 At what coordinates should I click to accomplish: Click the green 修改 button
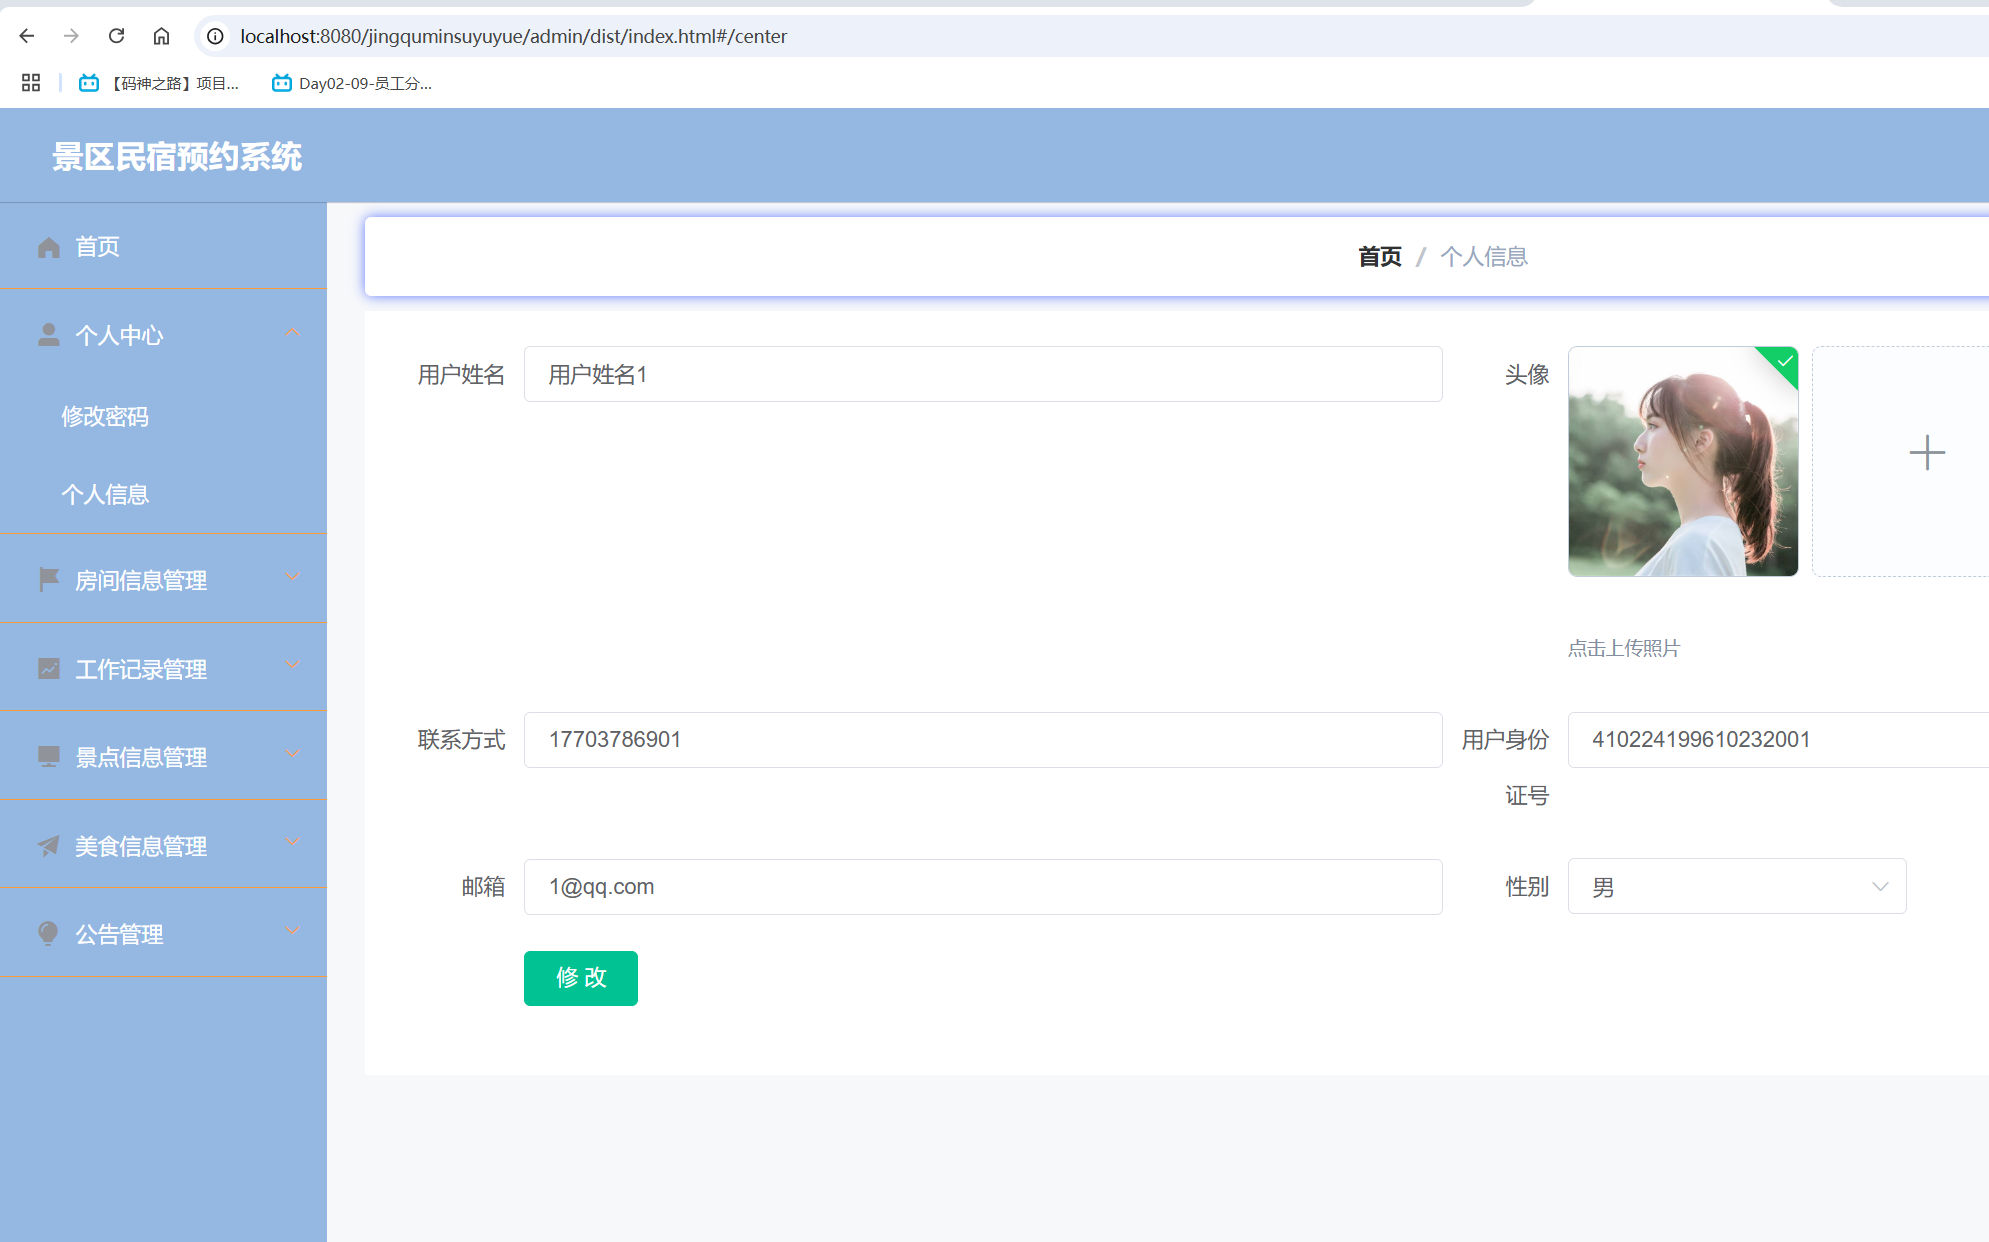coord(581,978)
